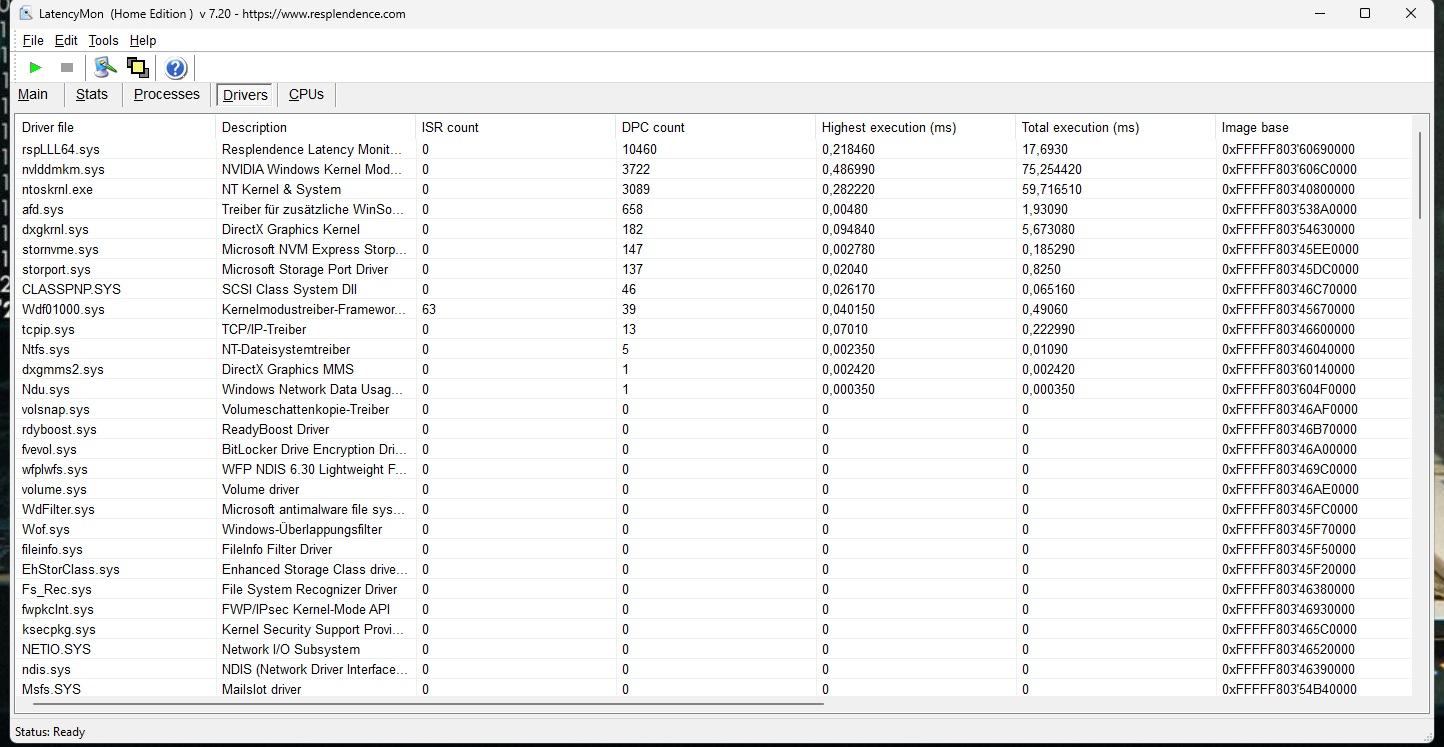1444x747 pixels.
Task: Sort by the Image base column header
Action: pos(1314,127)
